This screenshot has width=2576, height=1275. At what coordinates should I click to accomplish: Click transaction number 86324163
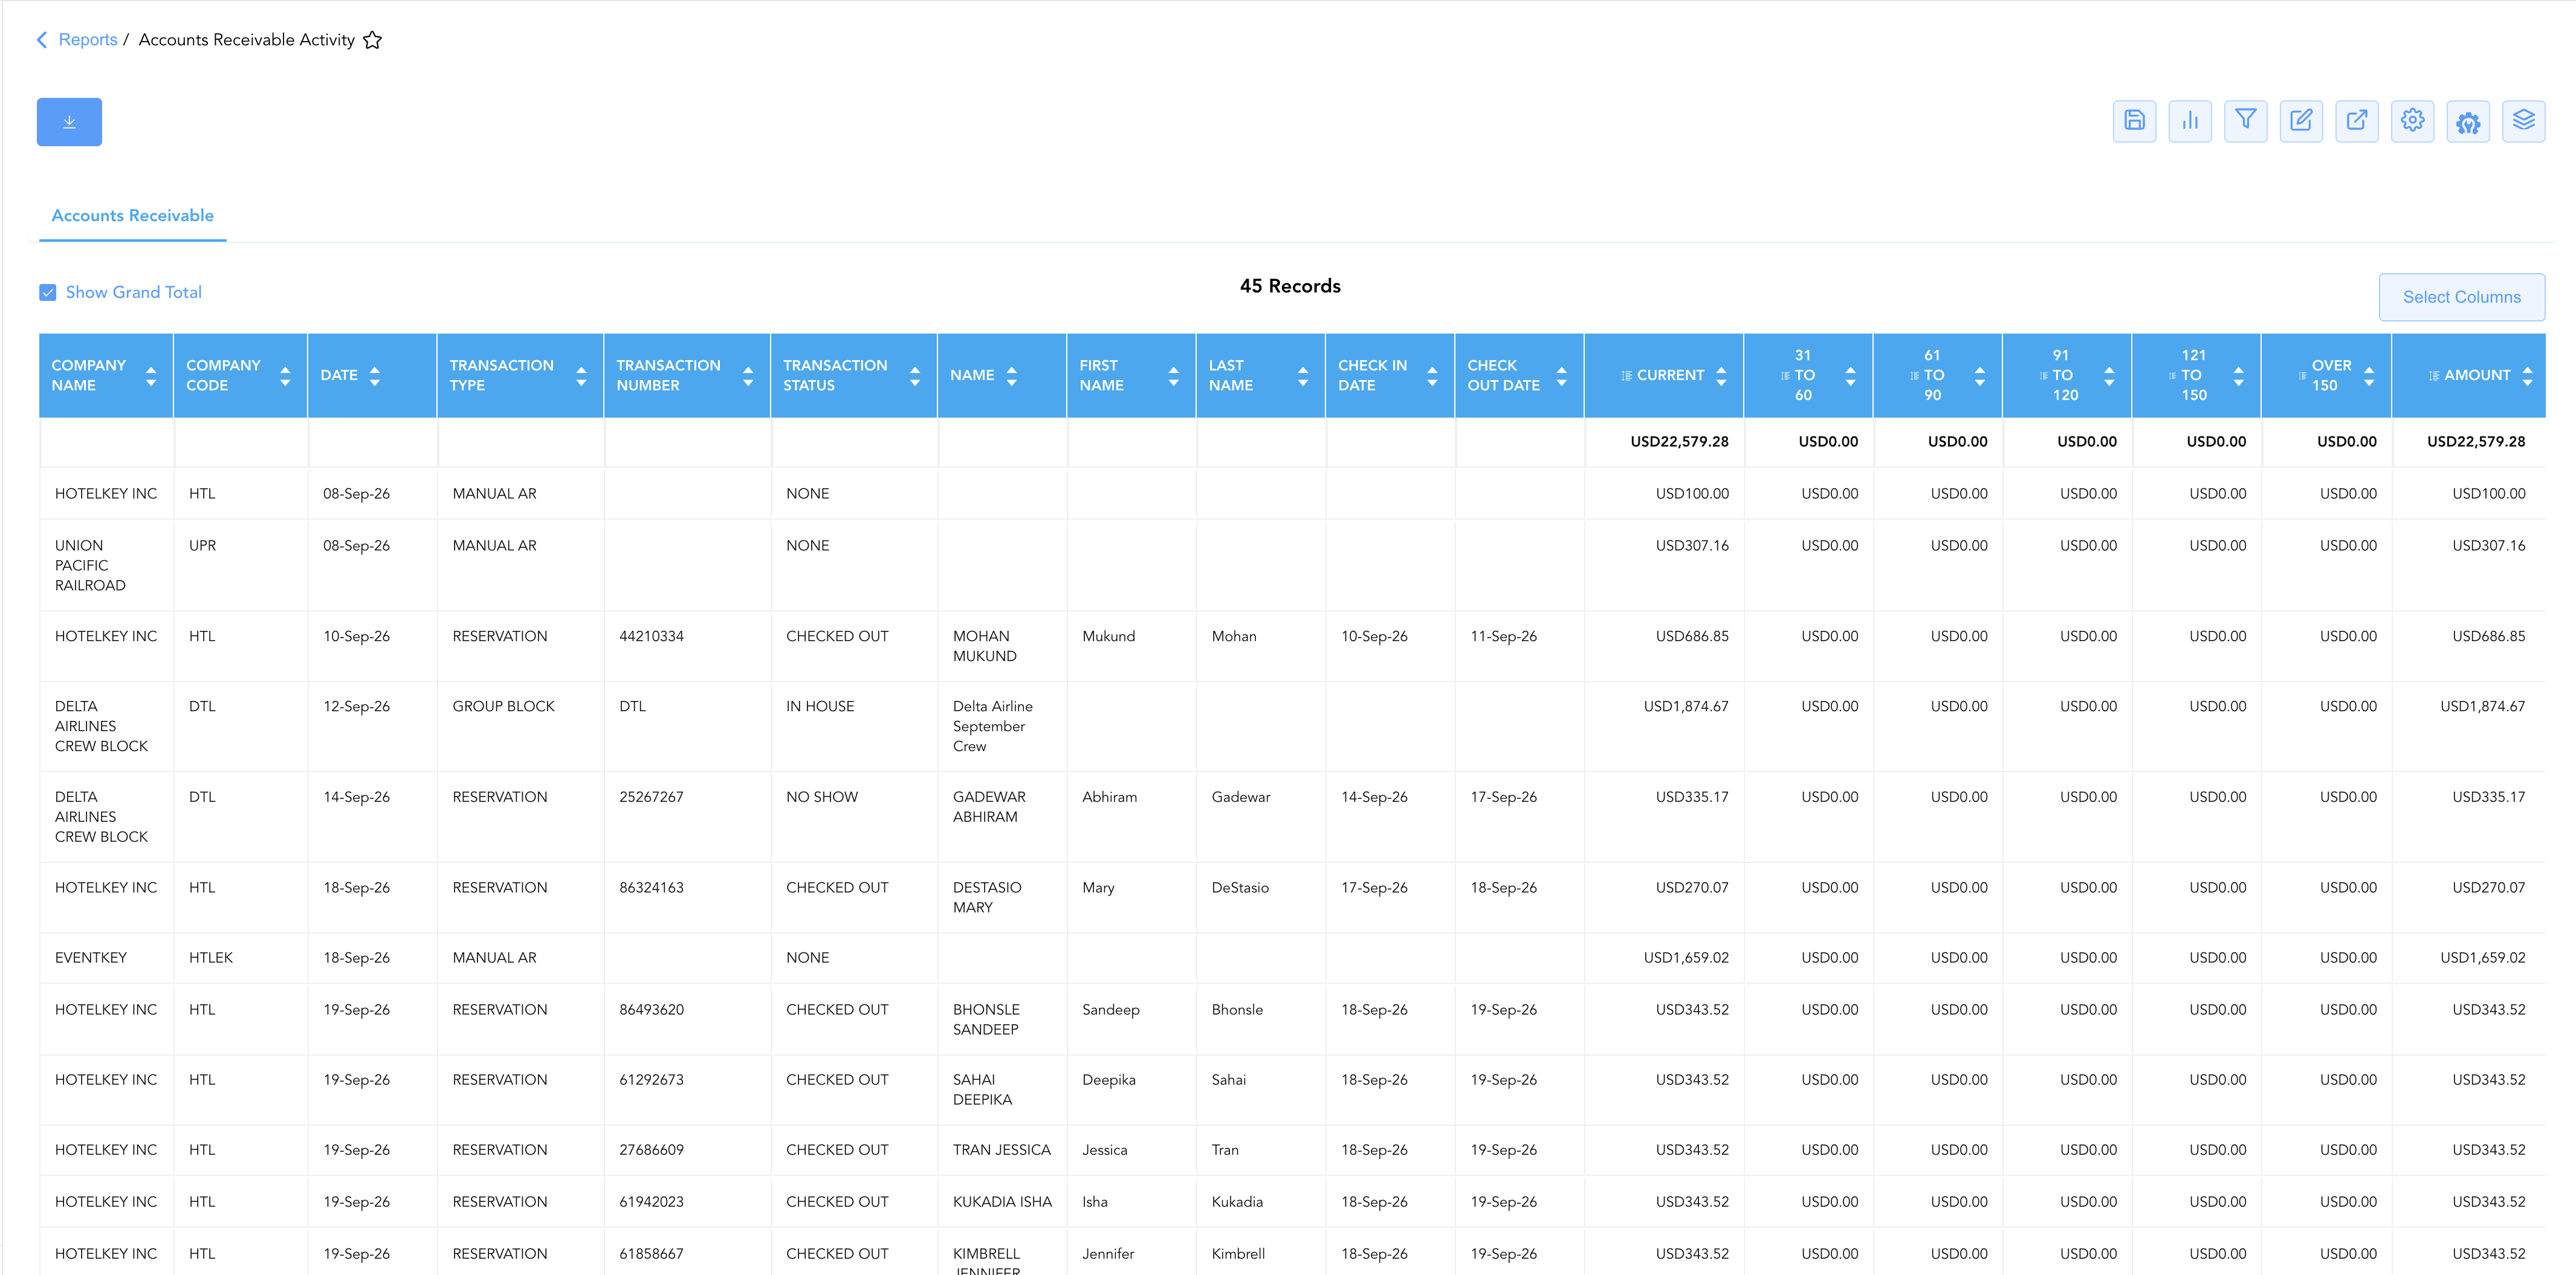click(x=651, y=888)
